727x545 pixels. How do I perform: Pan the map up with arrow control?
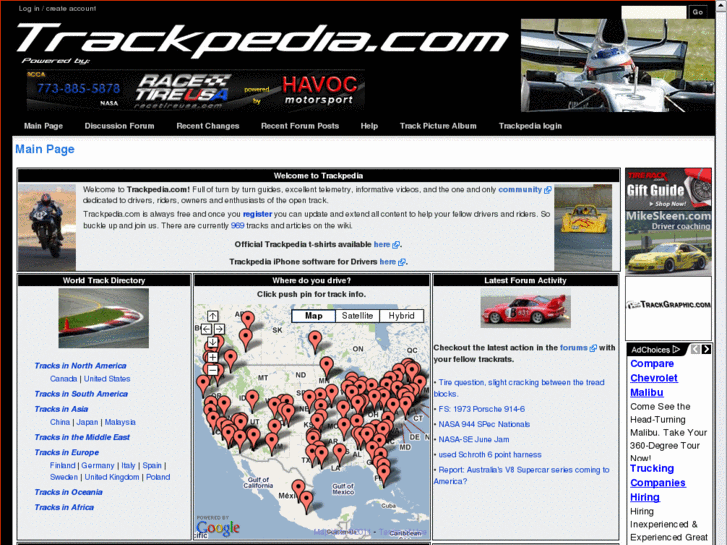(212, 316)
